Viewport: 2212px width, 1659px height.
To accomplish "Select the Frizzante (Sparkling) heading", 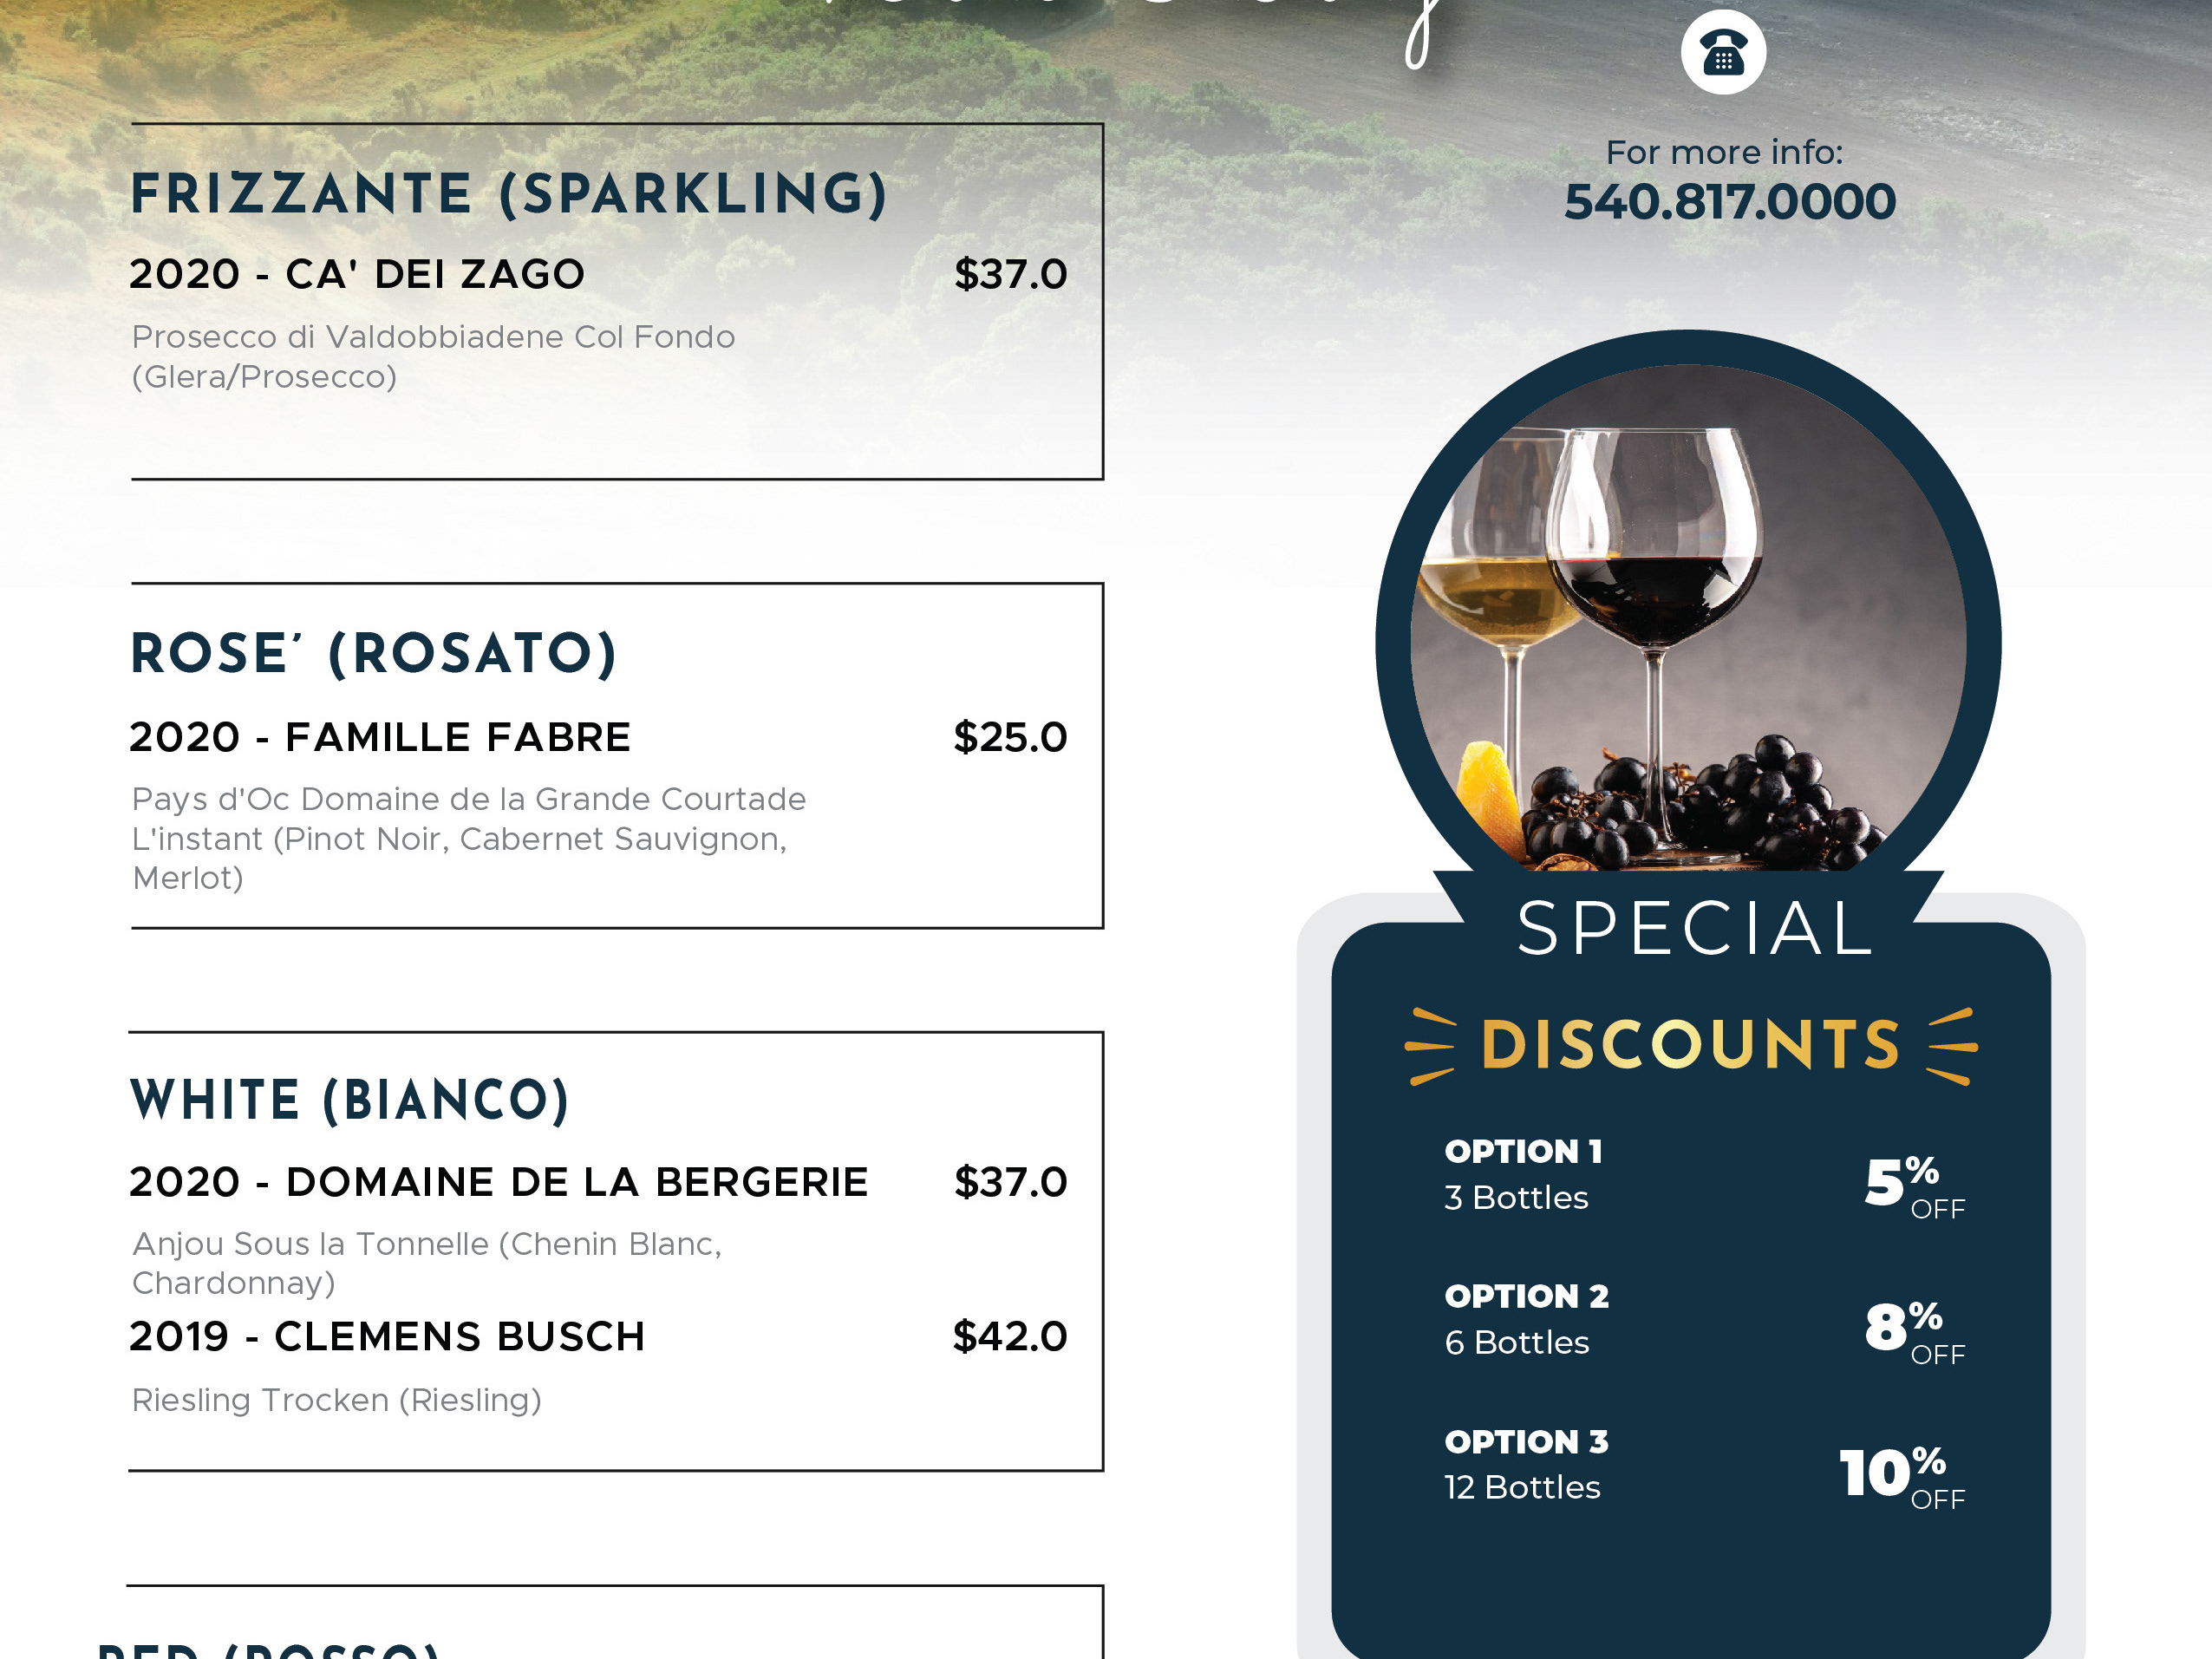I will click(509, 194).
